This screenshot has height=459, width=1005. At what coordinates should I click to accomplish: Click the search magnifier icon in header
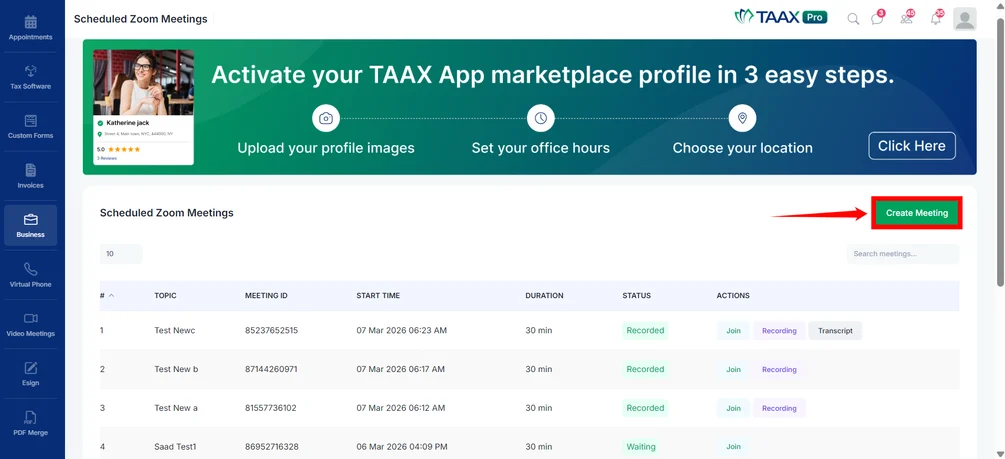[853, 19]
